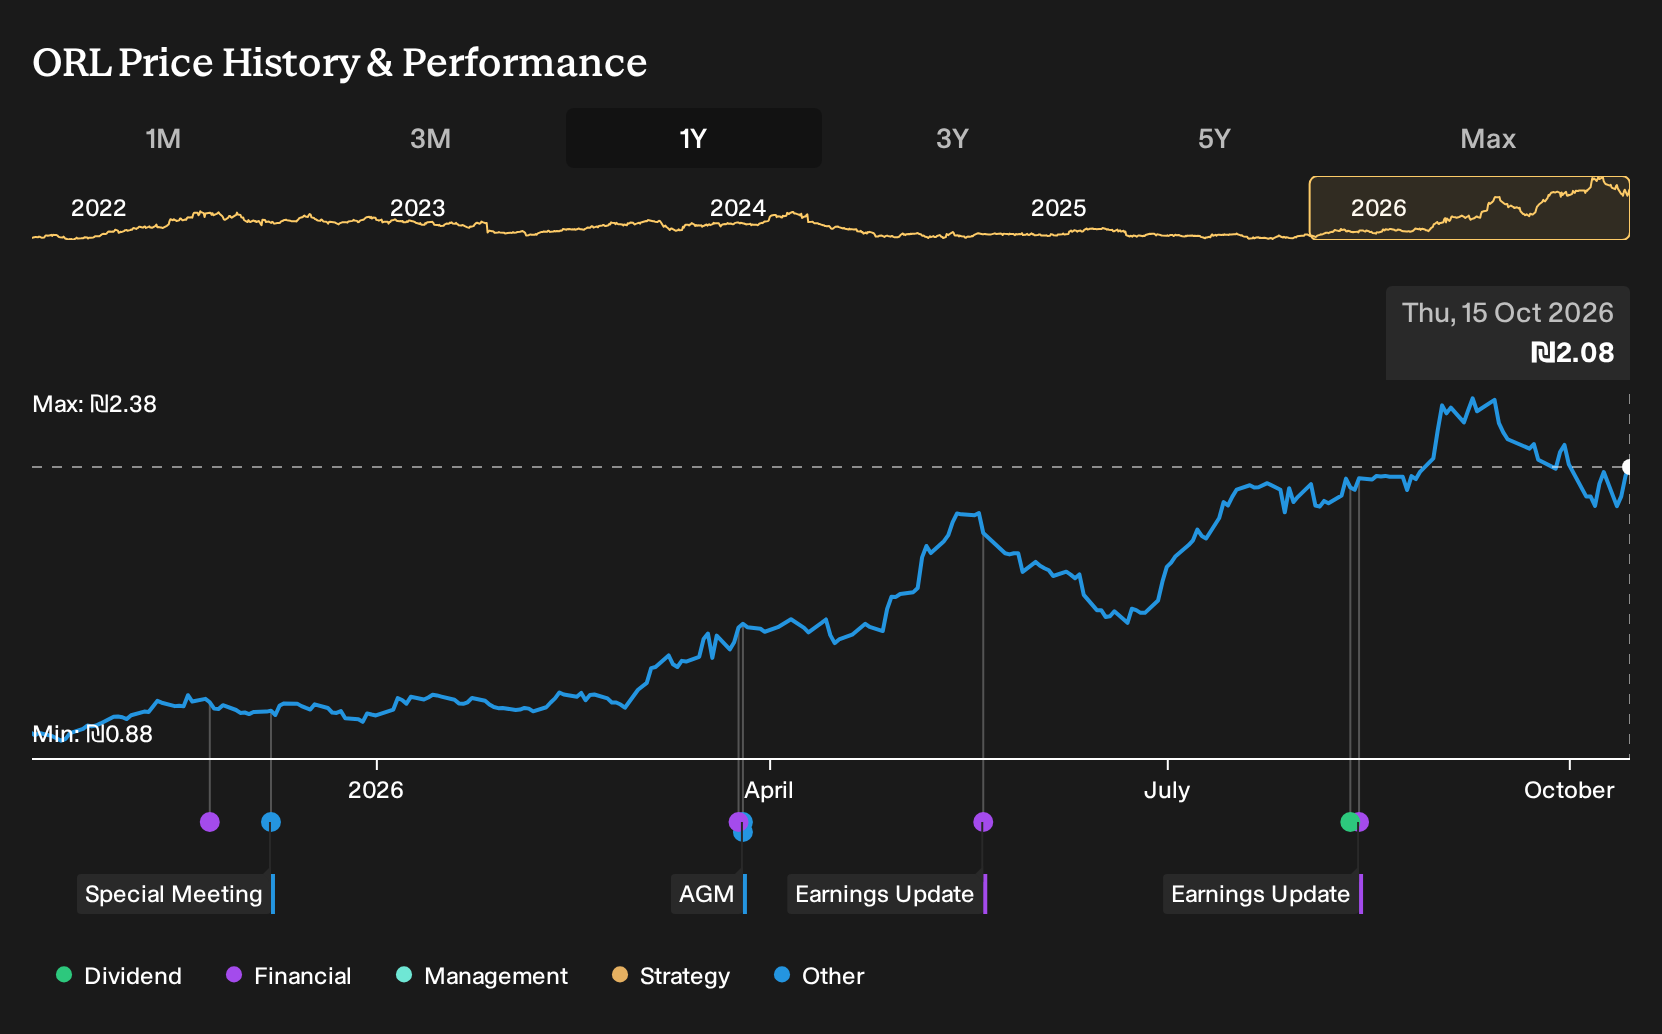Click the Thu, 15 Oct 2026 tooltip date

click(x=1507, y=313)
